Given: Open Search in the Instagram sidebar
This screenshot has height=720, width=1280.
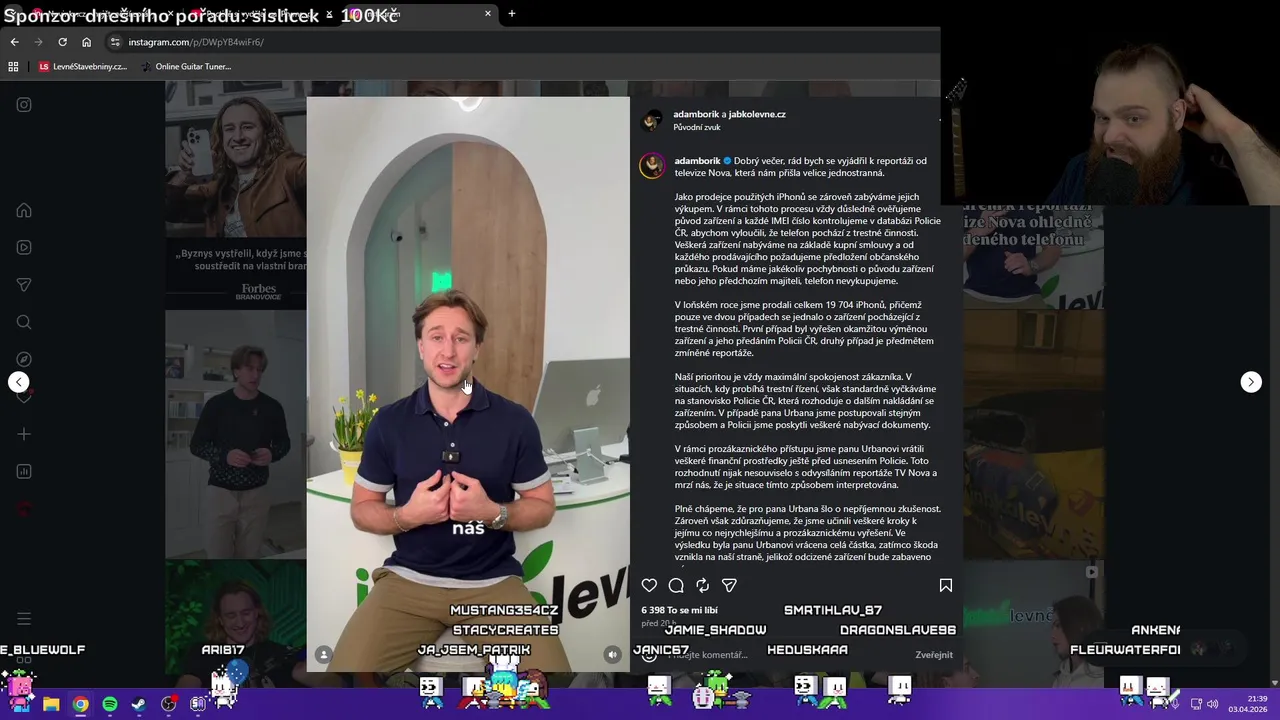Looking at the screenshot, I should 24,322.
